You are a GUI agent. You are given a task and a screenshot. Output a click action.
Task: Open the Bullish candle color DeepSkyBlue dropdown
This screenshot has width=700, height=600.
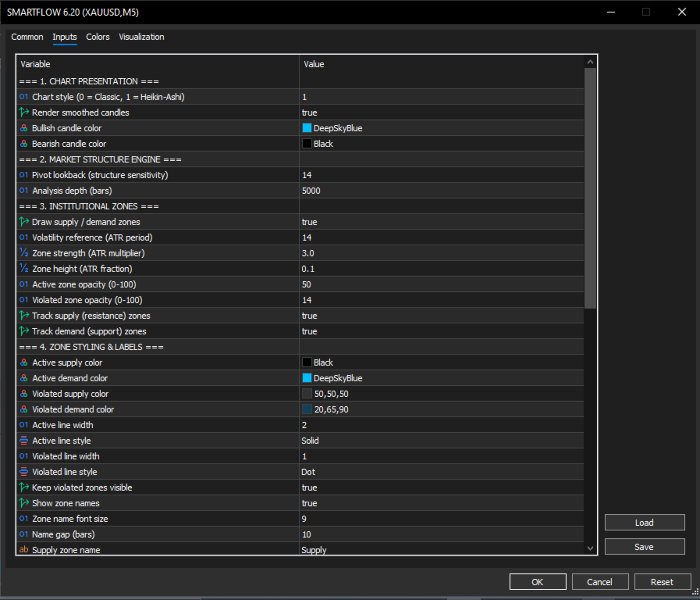[x=441, y=128]
